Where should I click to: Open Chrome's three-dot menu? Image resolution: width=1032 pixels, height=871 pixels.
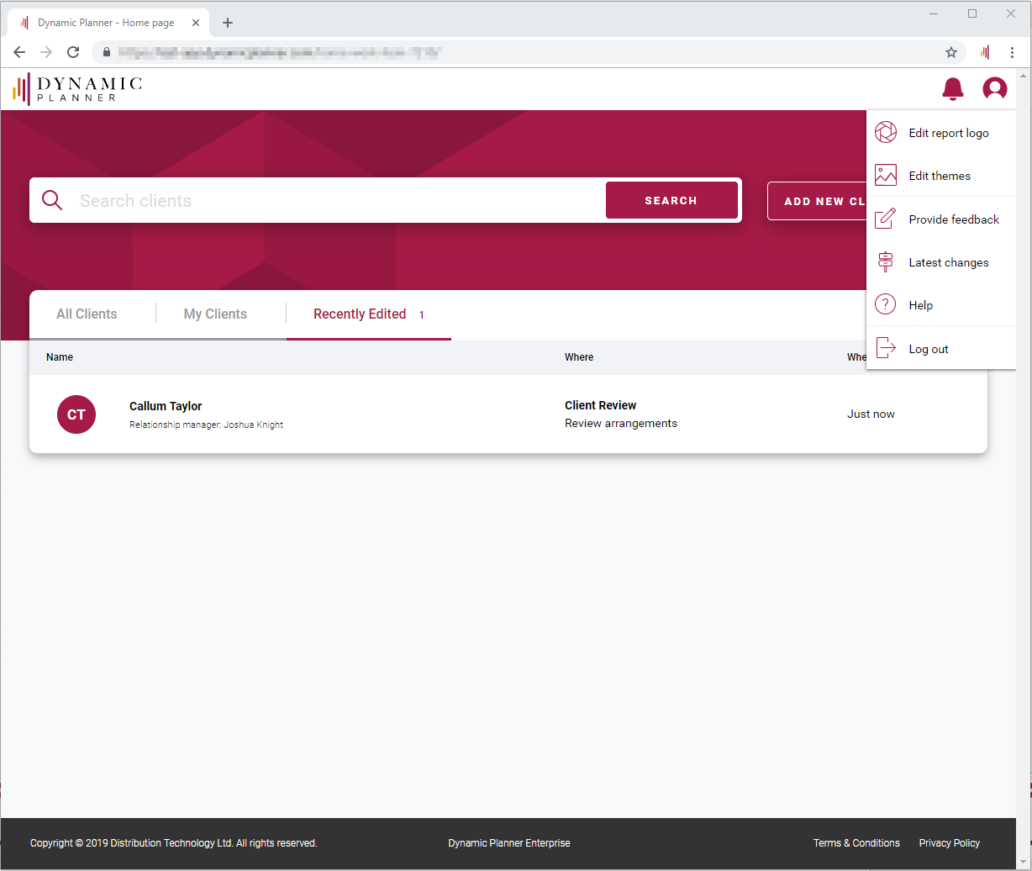pos(1013,52)
